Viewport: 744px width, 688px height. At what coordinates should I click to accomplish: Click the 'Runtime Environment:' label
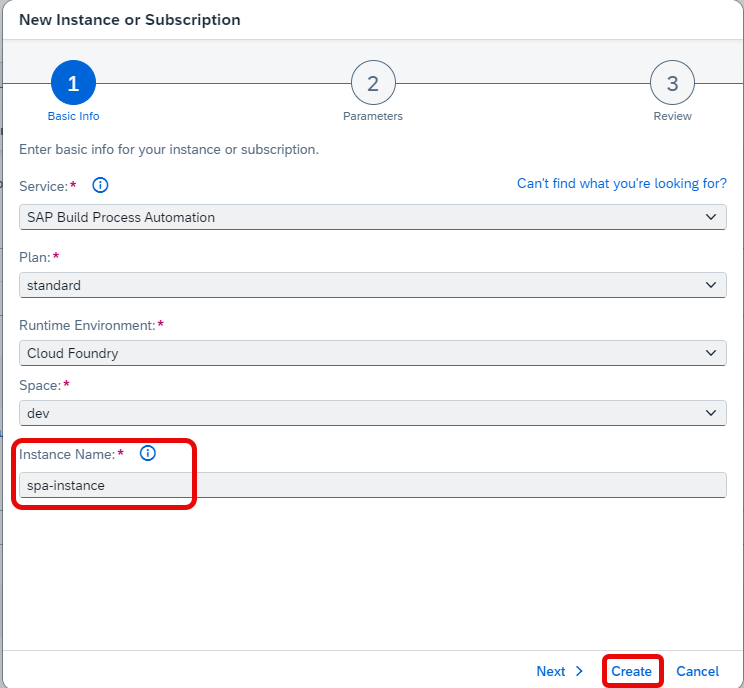[x=87, y=325]
